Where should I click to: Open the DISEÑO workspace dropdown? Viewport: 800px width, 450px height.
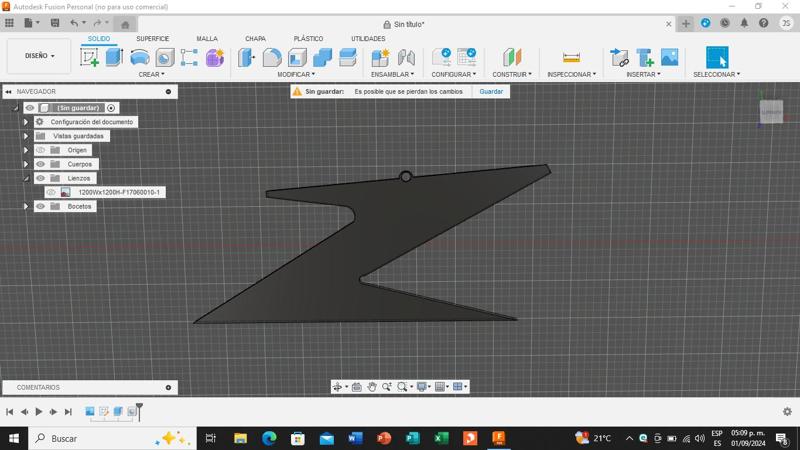[39, 56]
